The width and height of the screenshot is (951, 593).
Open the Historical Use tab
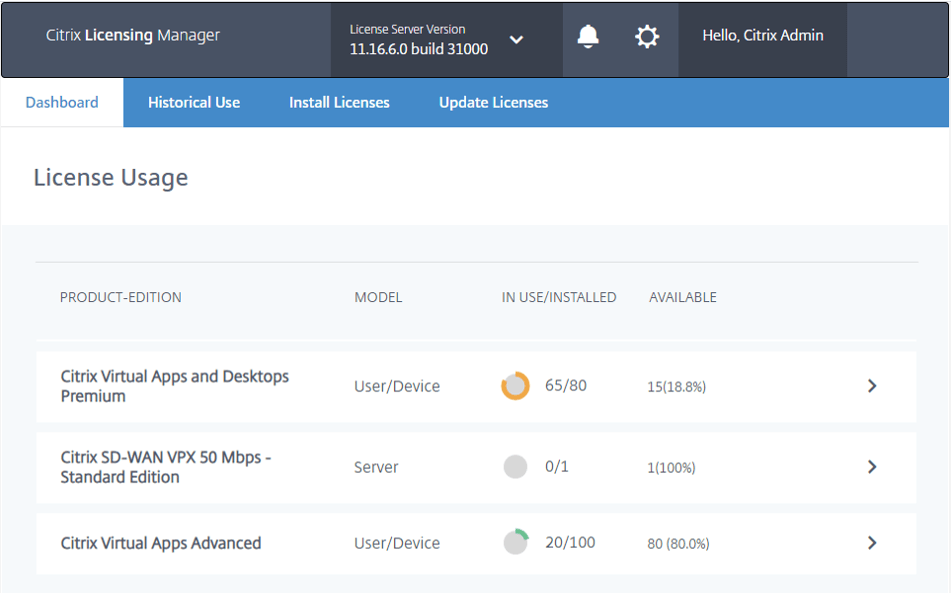[x=194, y=102]
